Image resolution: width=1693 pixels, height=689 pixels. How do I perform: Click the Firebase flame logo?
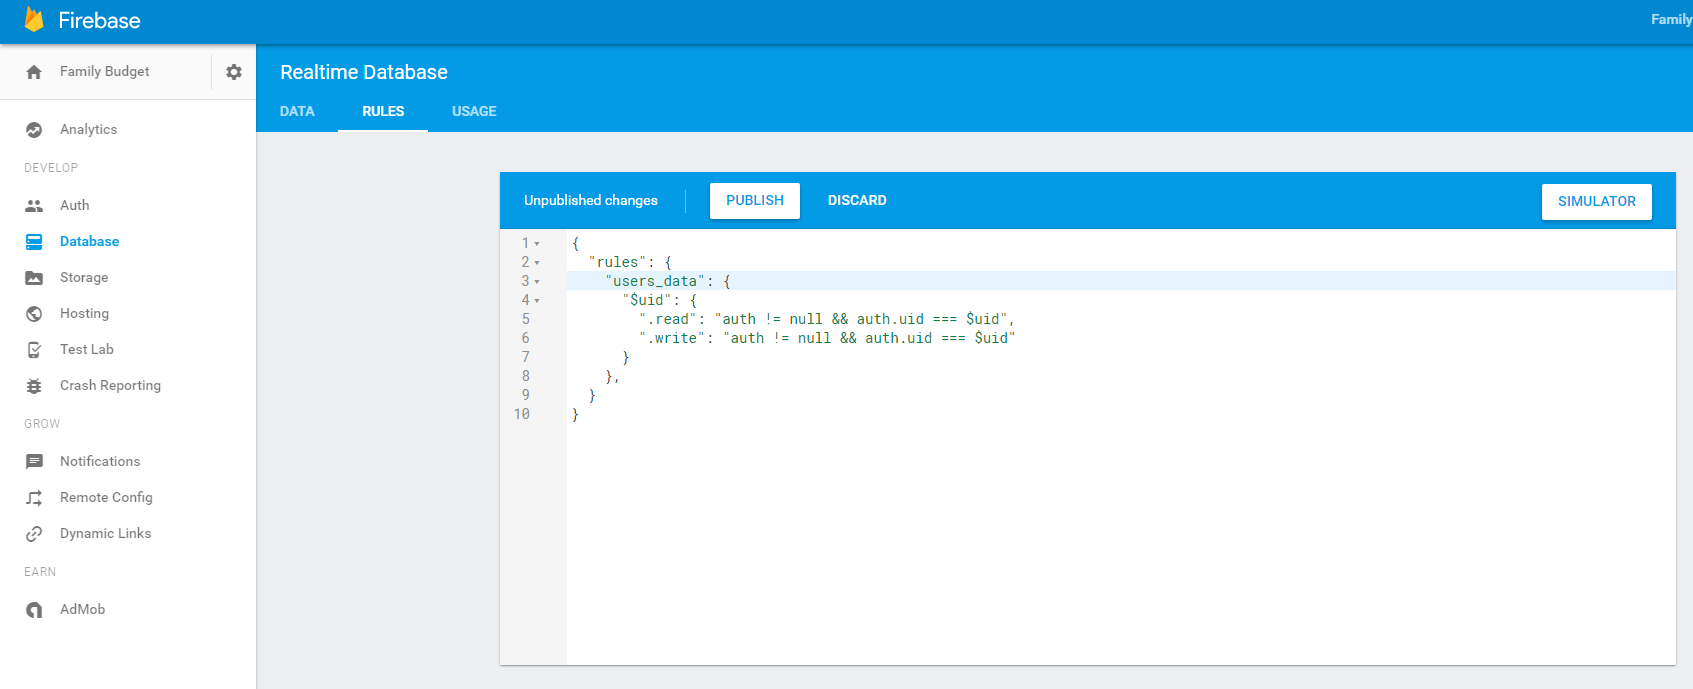[x=34, y=20]
